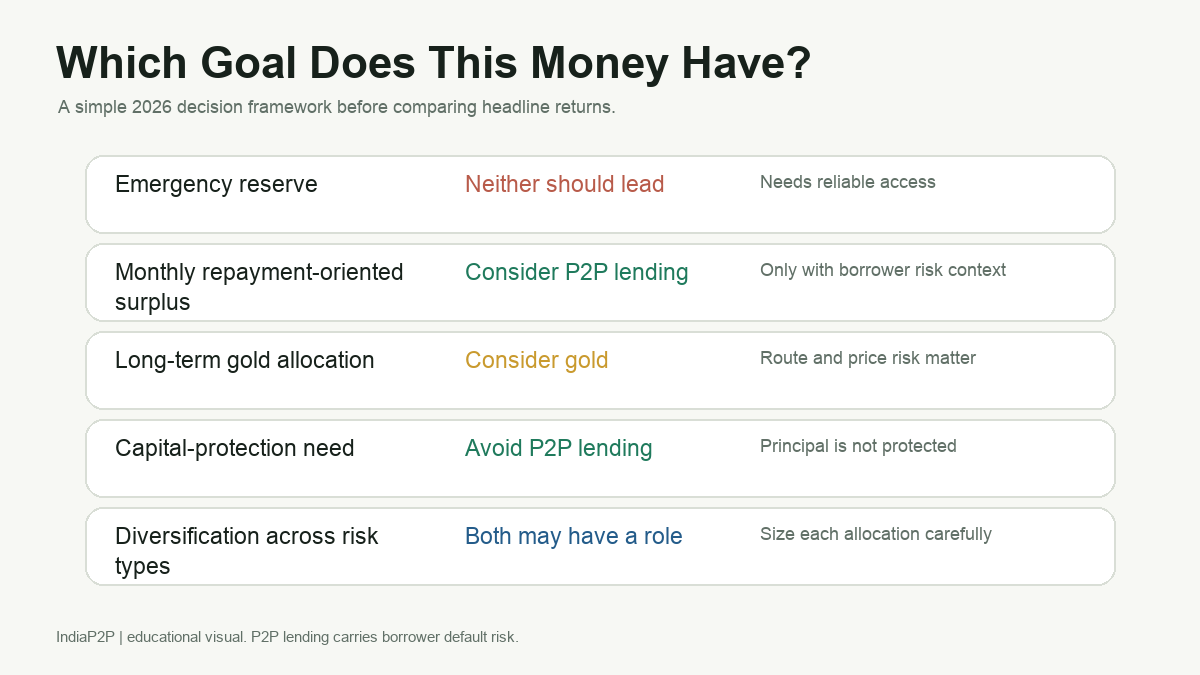Click 'Diversification across risk types' goal
The height and width of the screenshot is (675, 1200).
247,551
